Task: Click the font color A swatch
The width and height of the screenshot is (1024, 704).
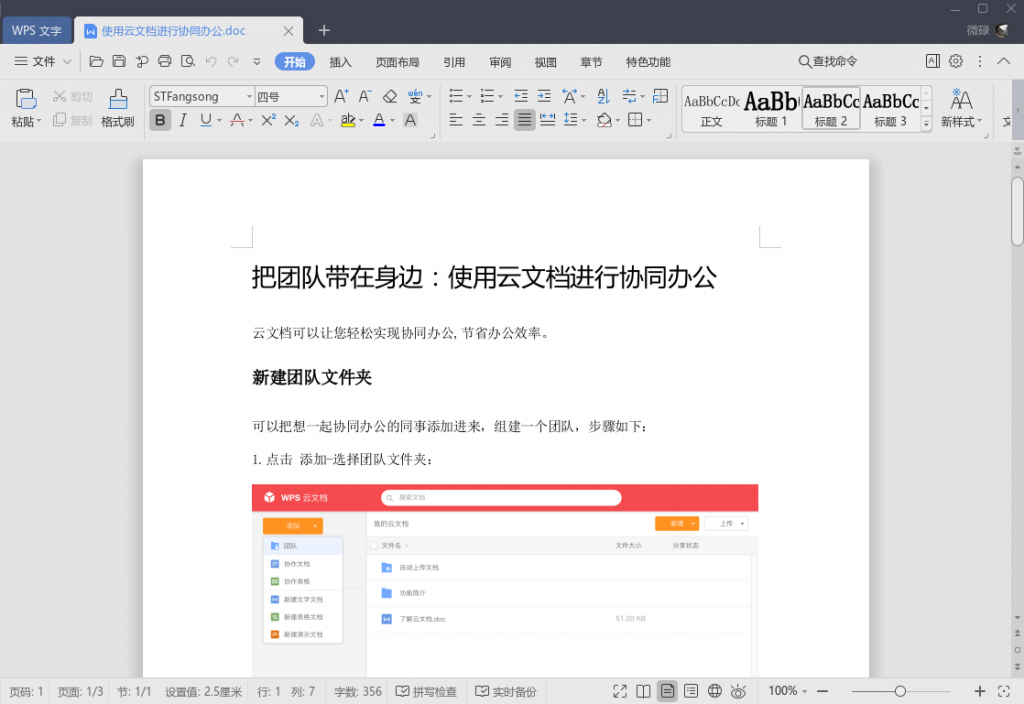Action: 379,120
